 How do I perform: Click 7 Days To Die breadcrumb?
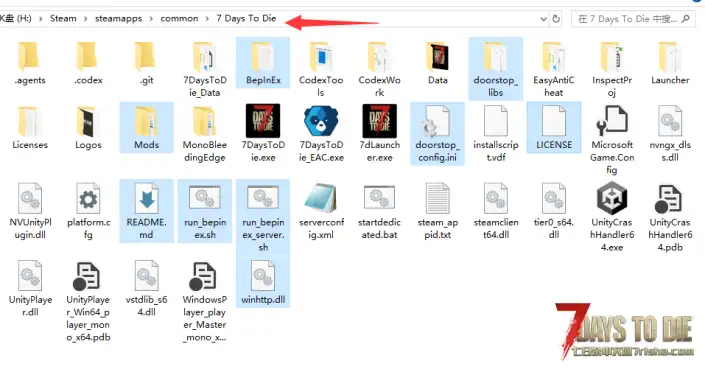click(246, 18)
